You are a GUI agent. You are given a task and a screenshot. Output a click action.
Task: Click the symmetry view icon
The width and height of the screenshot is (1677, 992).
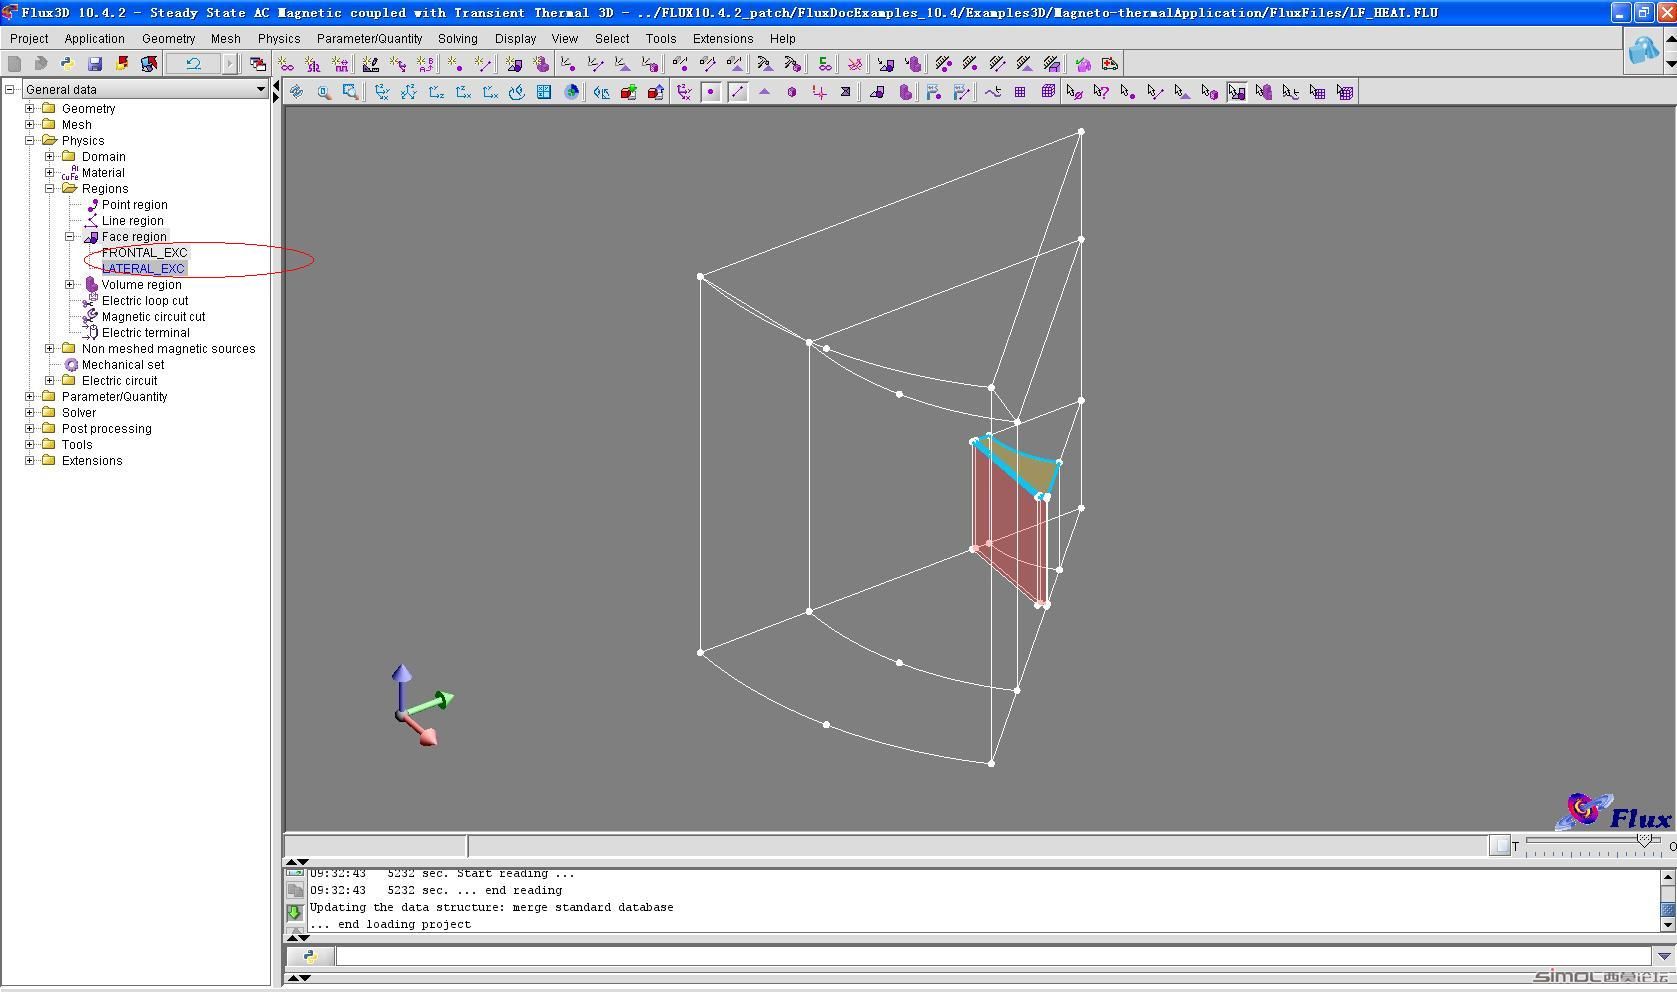(601, 92)
